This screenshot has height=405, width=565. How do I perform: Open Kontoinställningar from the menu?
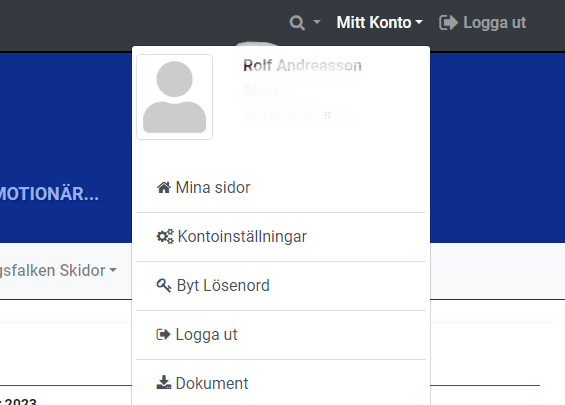tap(281, 237)
